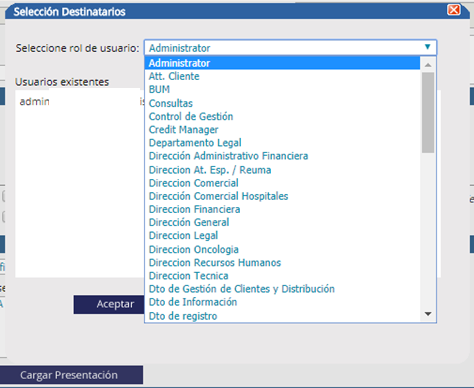The image size is (474, 388).
Task: Click the dropdown list scroll up arrow
Action: [428, 65]
